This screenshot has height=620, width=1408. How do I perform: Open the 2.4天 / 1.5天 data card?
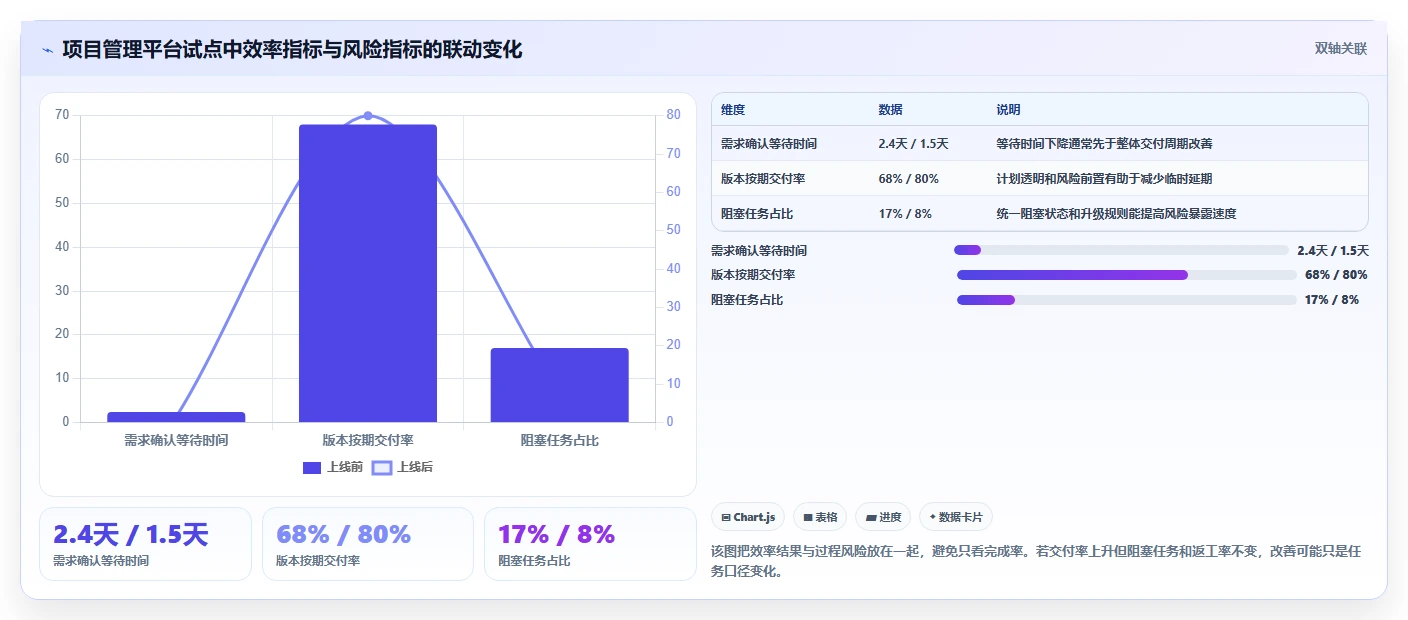145,544
